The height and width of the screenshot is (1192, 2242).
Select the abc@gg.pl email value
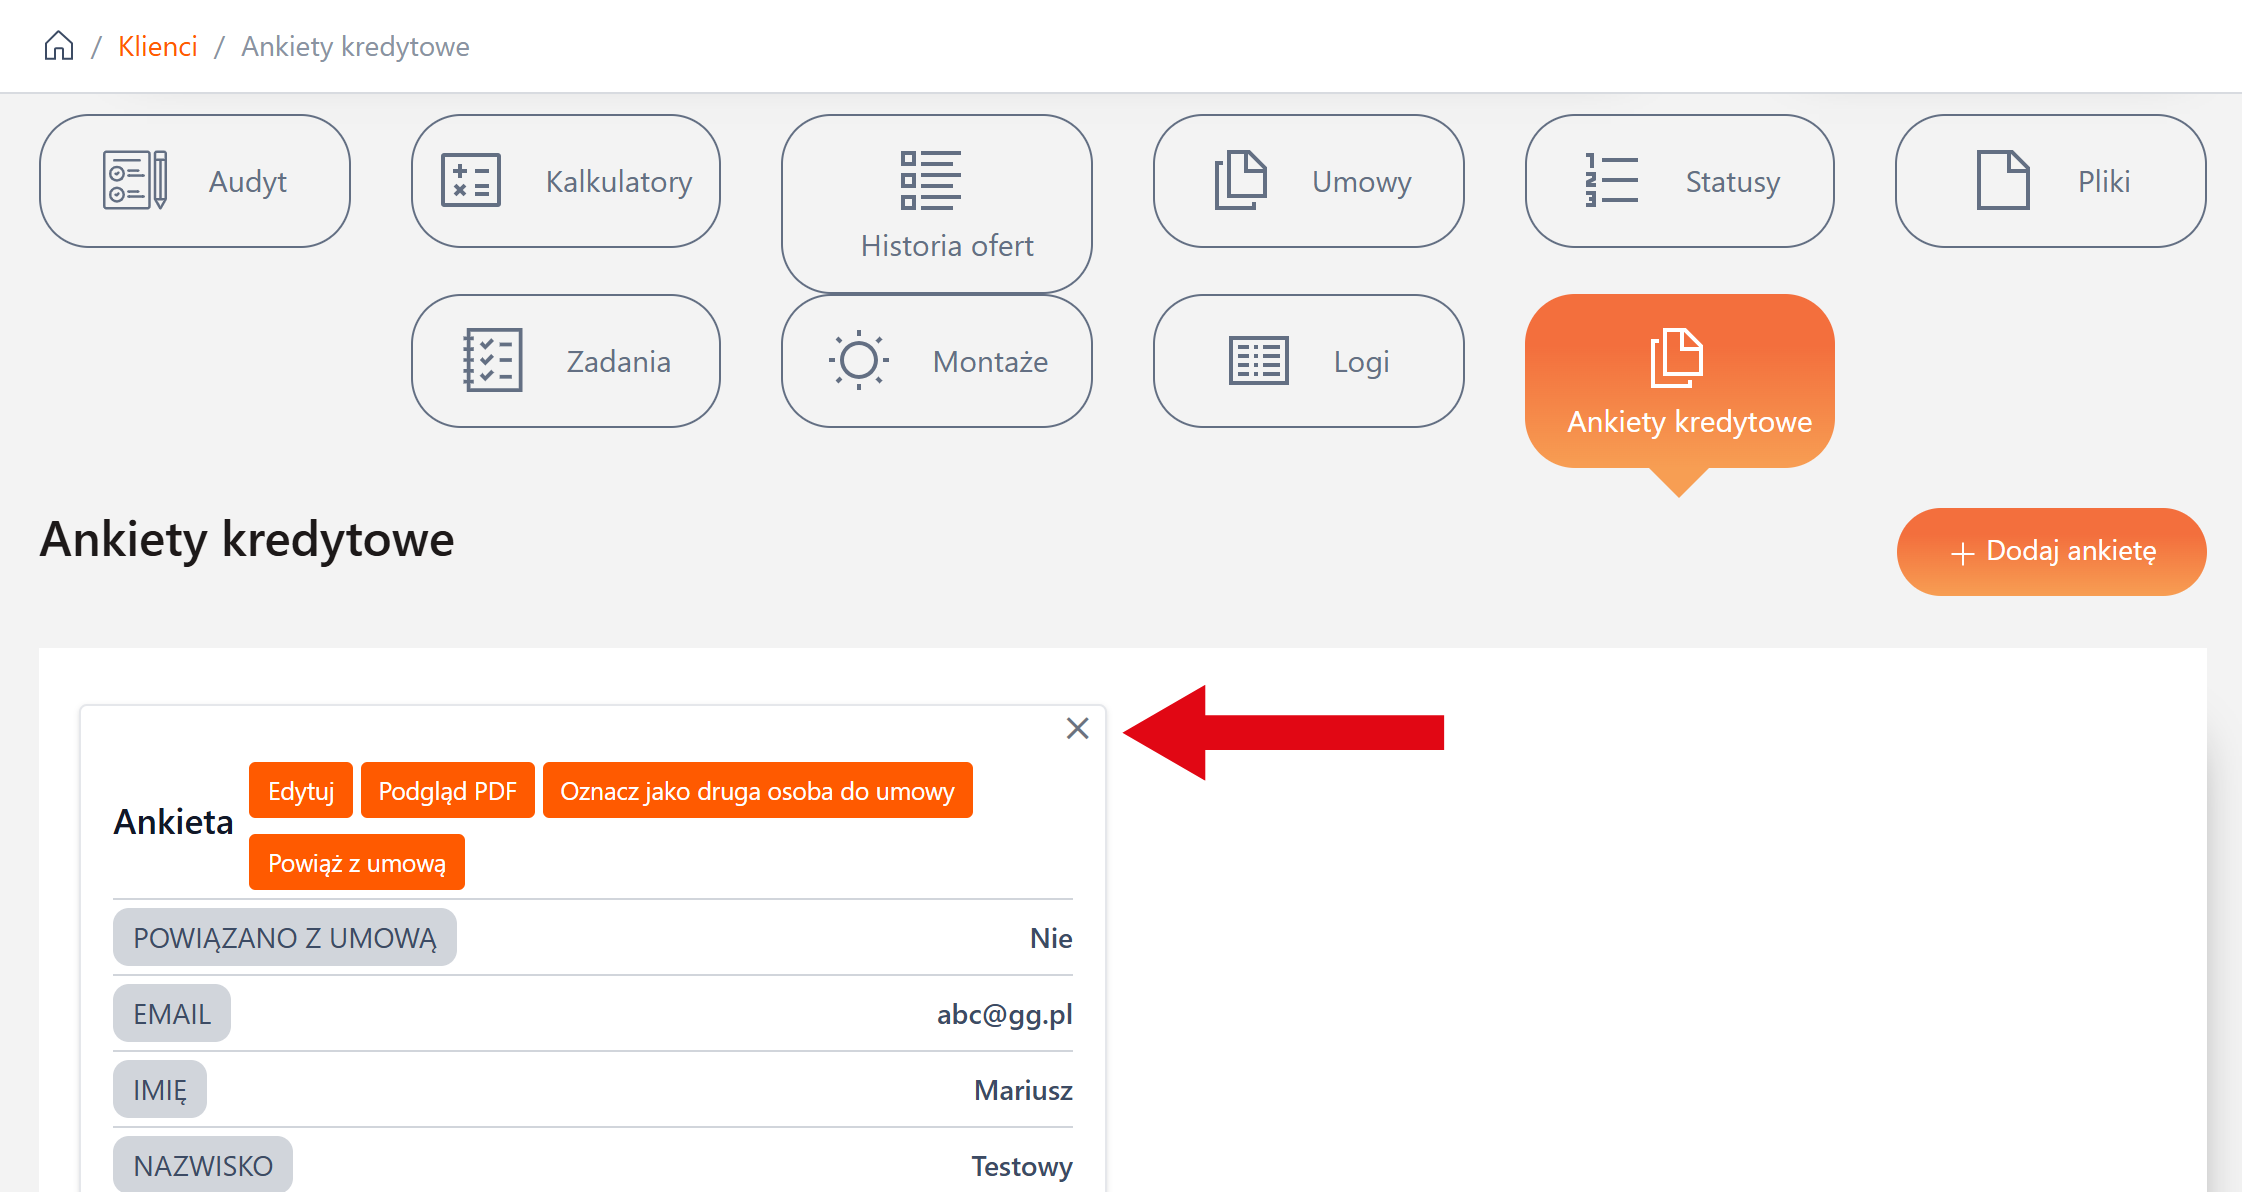tap(1004, 1014)
